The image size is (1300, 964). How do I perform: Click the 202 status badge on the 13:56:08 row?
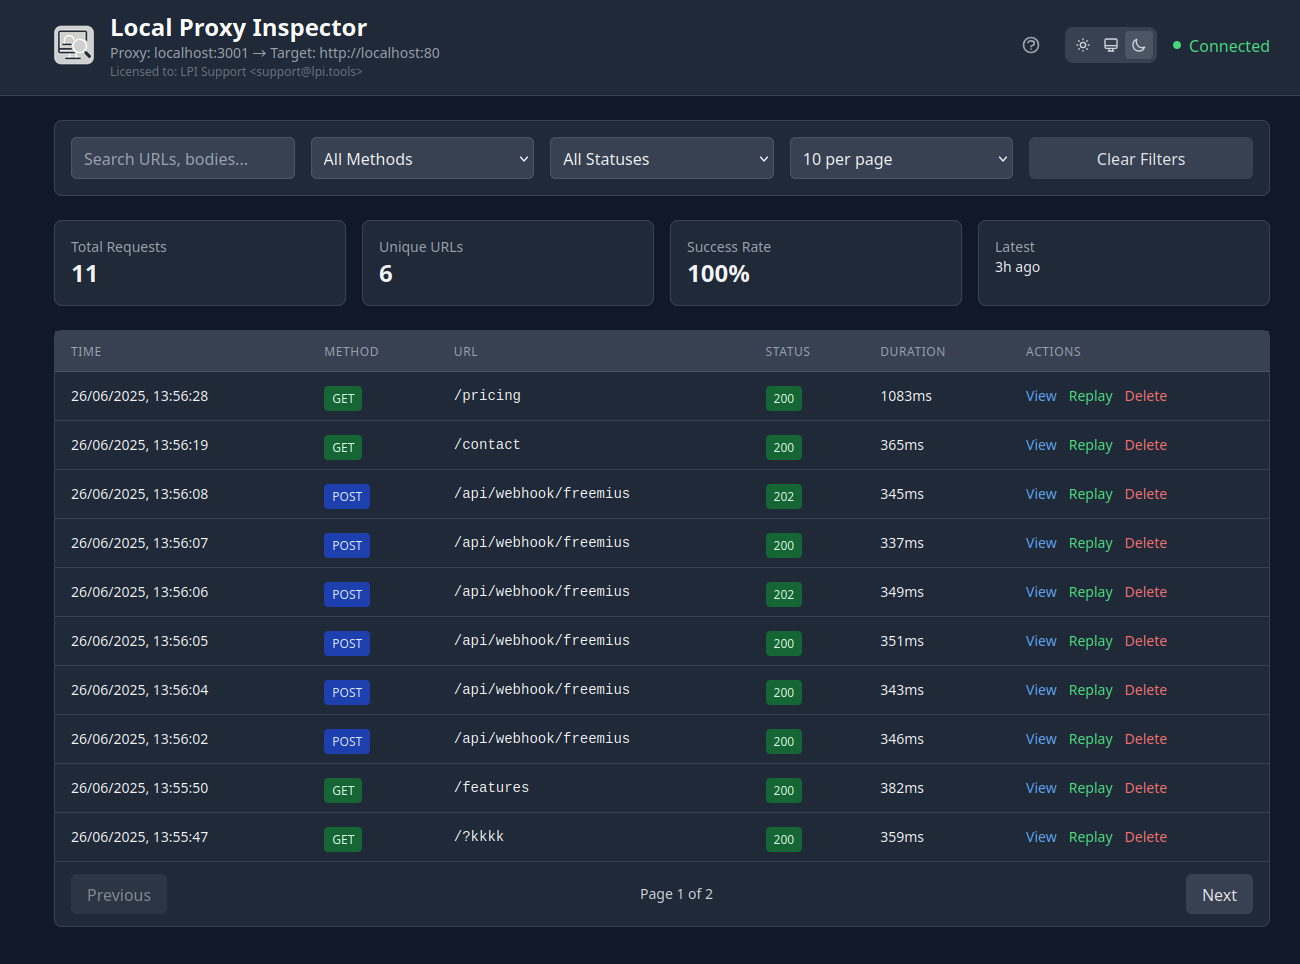[784, 496]
